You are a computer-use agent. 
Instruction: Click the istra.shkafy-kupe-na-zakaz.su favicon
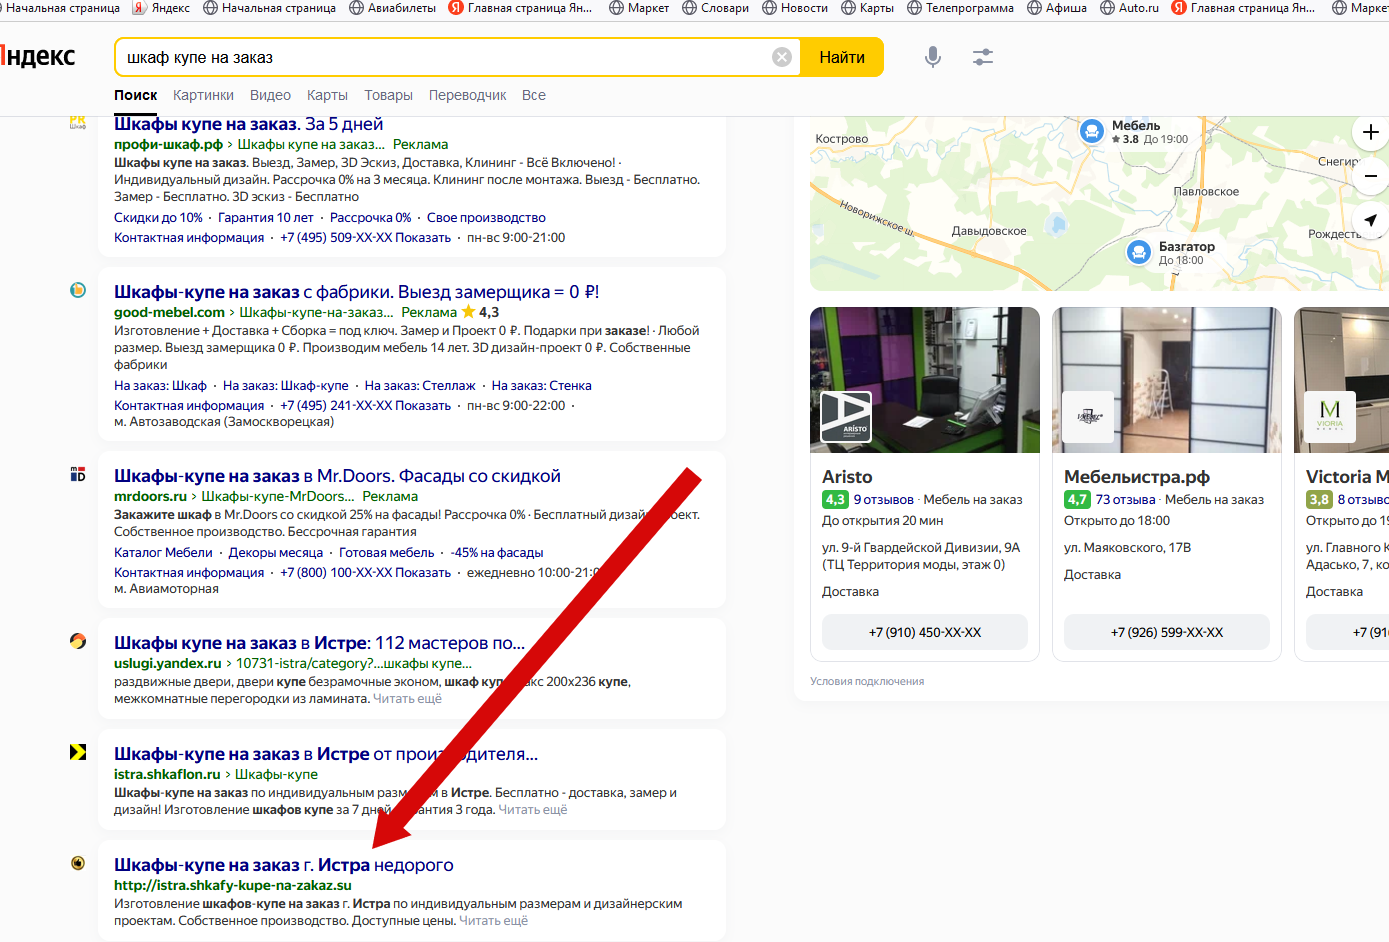point(78,863)
